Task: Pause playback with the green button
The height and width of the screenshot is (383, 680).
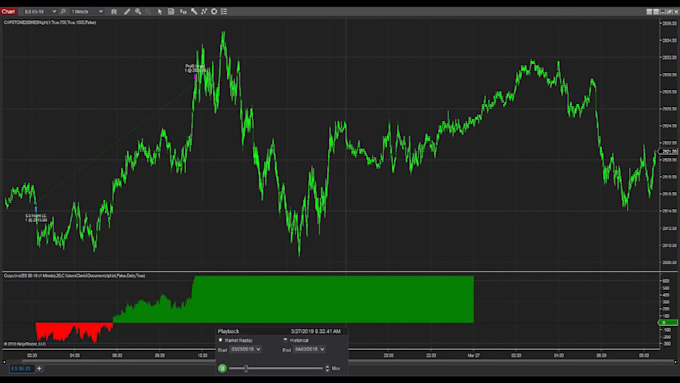Action: pos(222,368)
